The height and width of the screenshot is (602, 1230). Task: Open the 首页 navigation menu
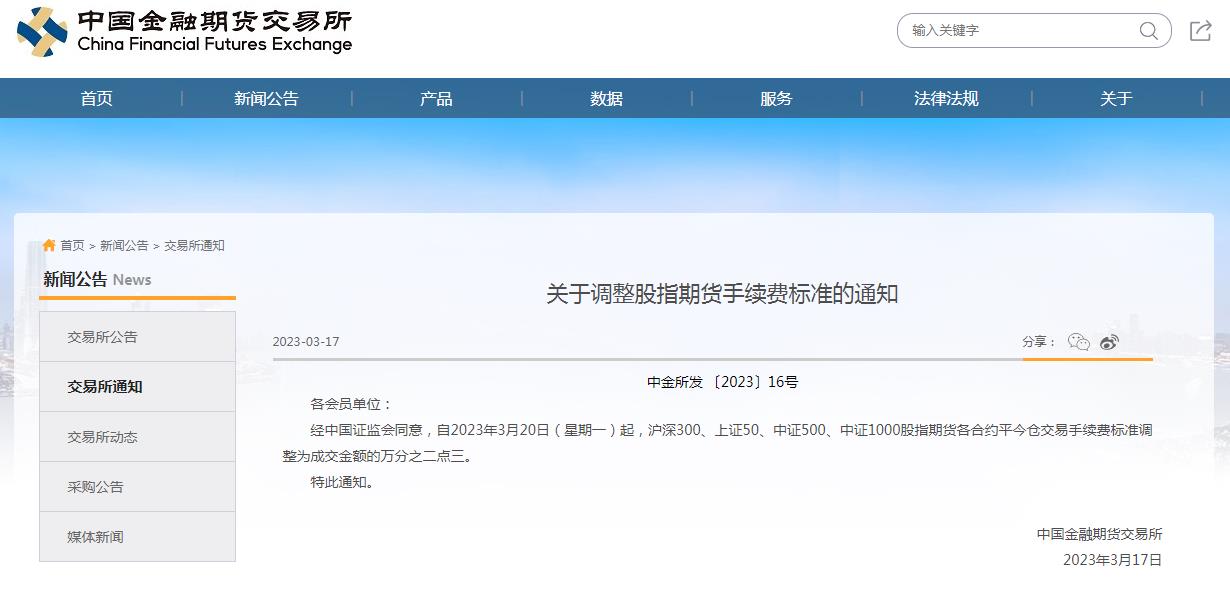coord(97,98)
